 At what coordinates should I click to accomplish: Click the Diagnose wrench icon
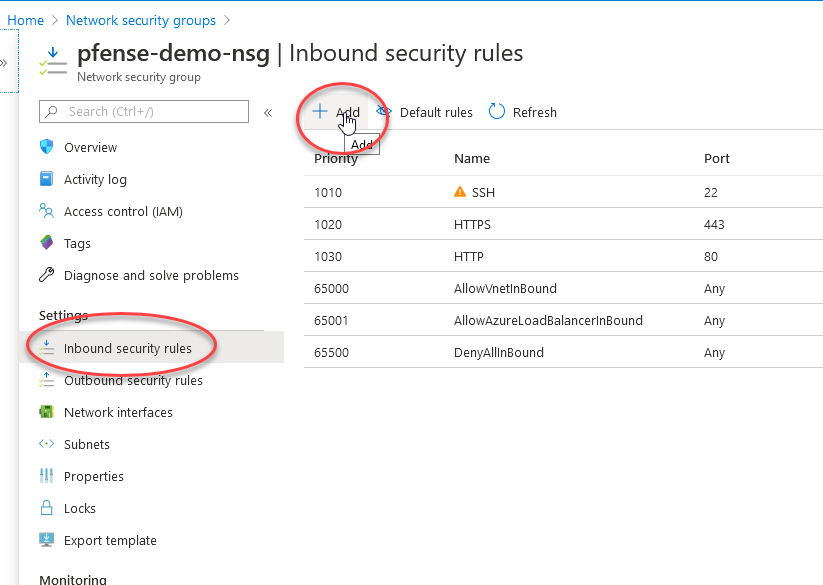(46, 275)
